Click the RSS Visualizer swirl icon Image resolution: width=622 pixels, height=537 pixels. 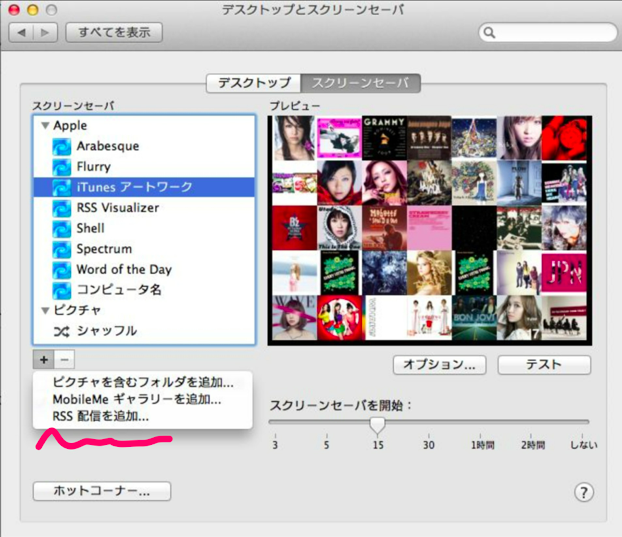pos(62,208)
